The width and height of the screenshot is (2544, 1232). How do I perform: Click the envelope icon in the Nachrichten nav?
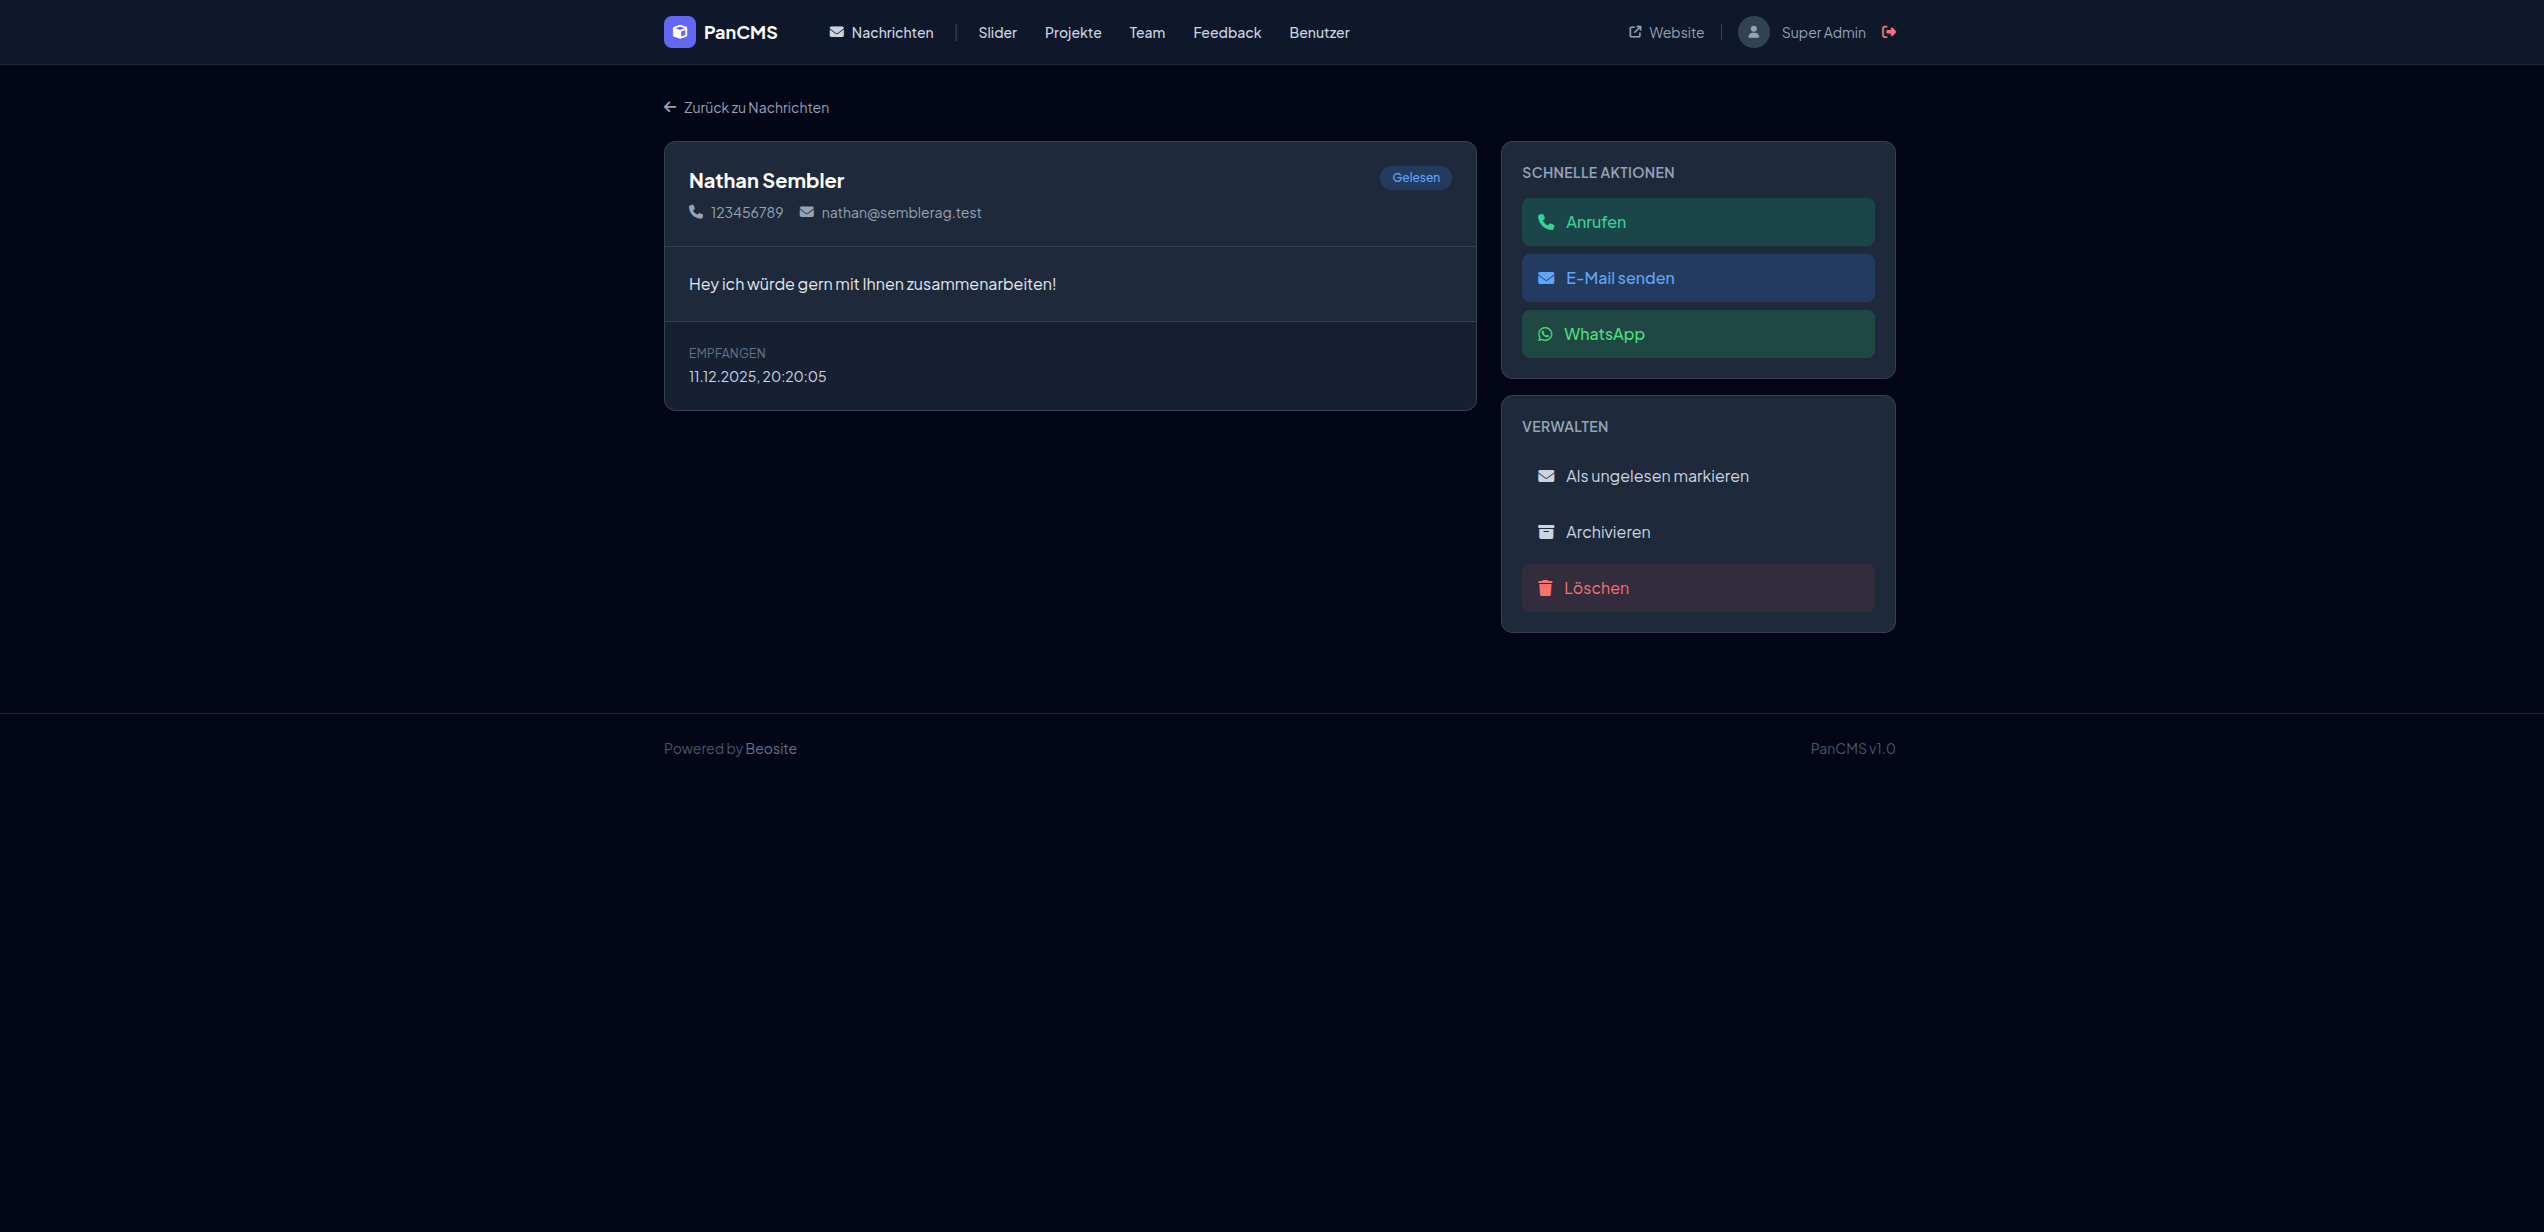(836, 32)
